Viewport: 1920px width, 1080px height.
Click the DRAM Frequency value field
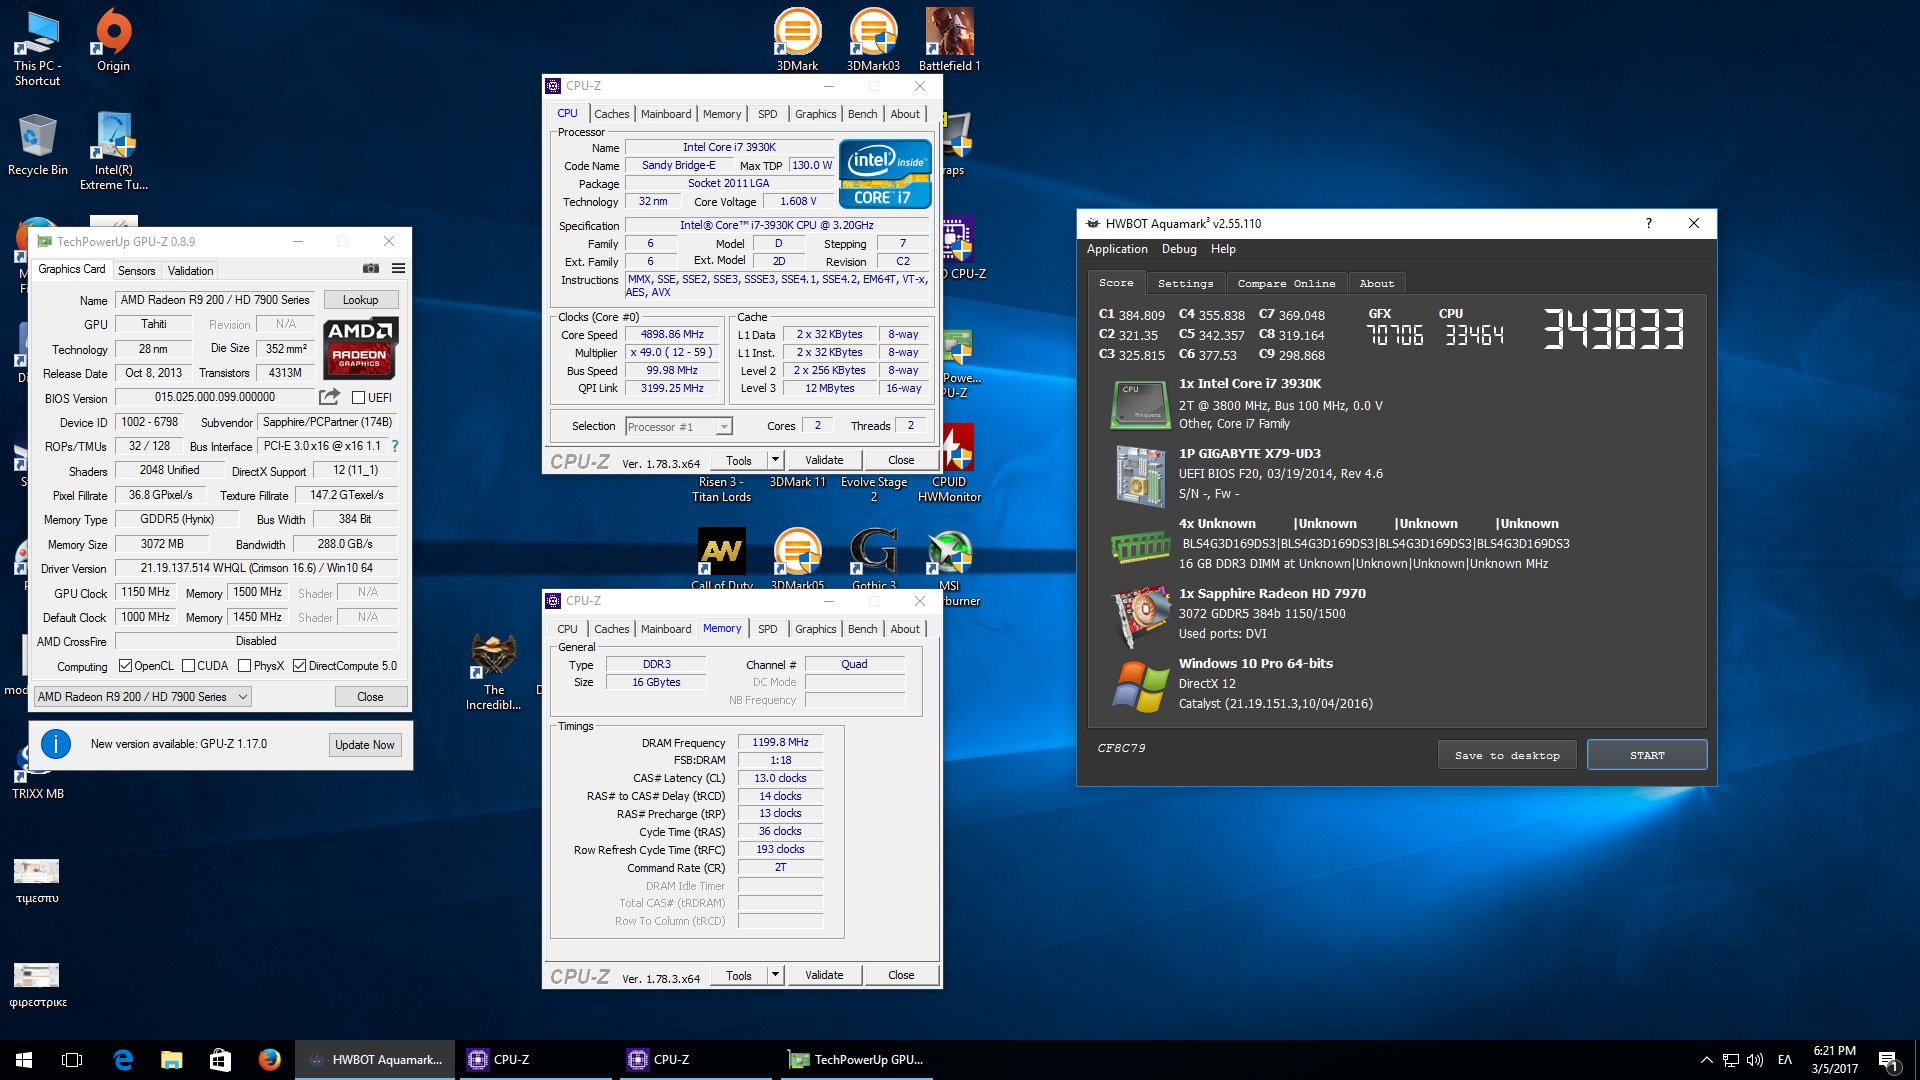coord(780,742)
